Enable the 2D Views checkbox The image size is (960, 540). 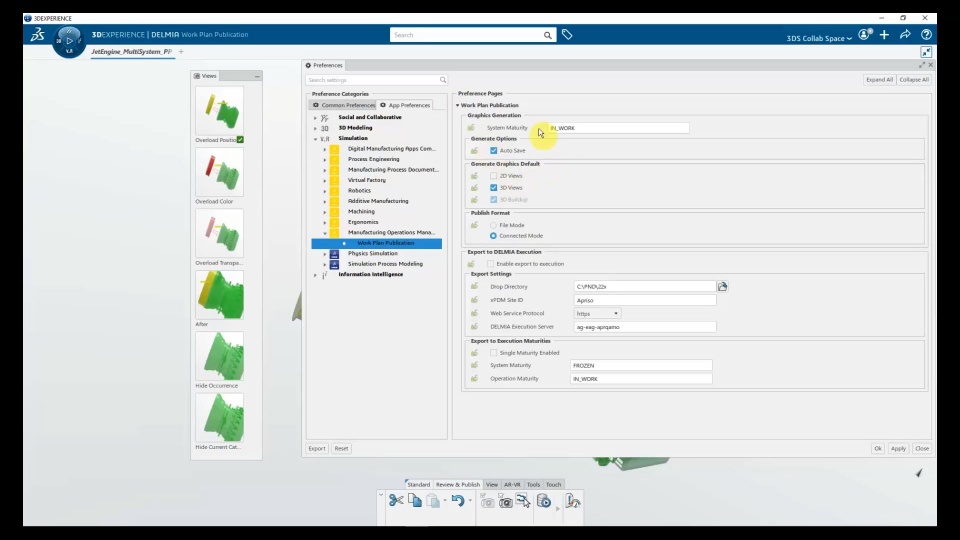(x=493, y=176)
